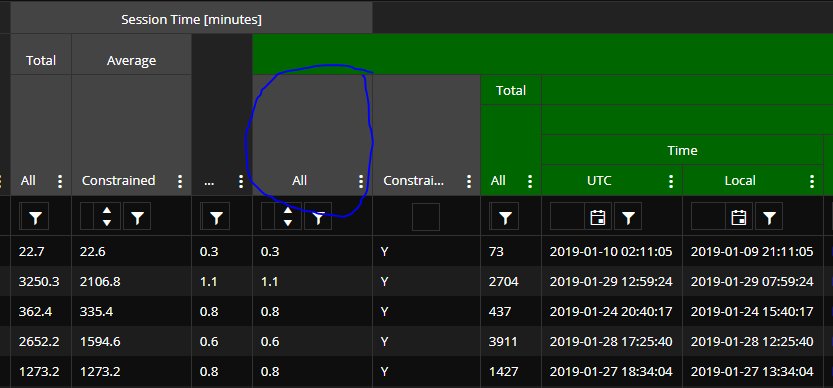Select cell with value 3250.3

(41, 281)
